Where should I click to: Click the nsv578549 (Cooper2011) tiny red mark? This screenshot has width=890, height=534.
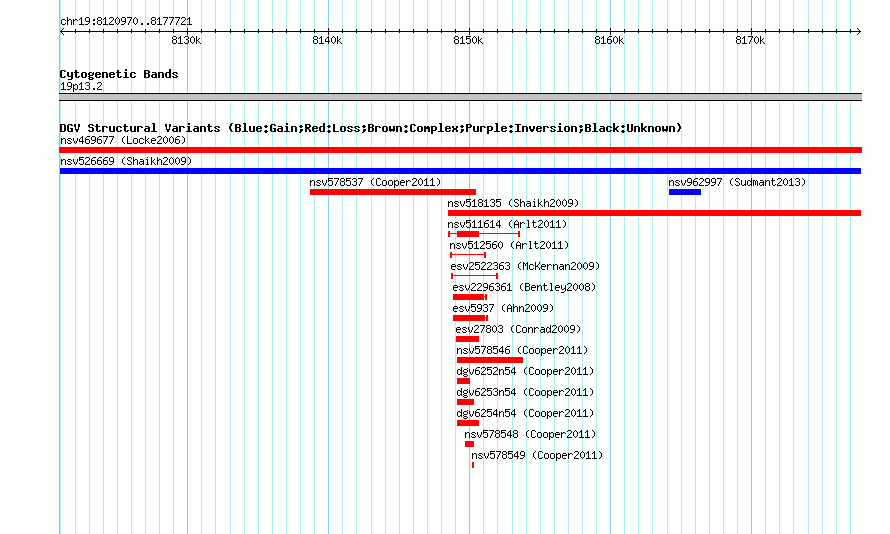click(473, 465)
